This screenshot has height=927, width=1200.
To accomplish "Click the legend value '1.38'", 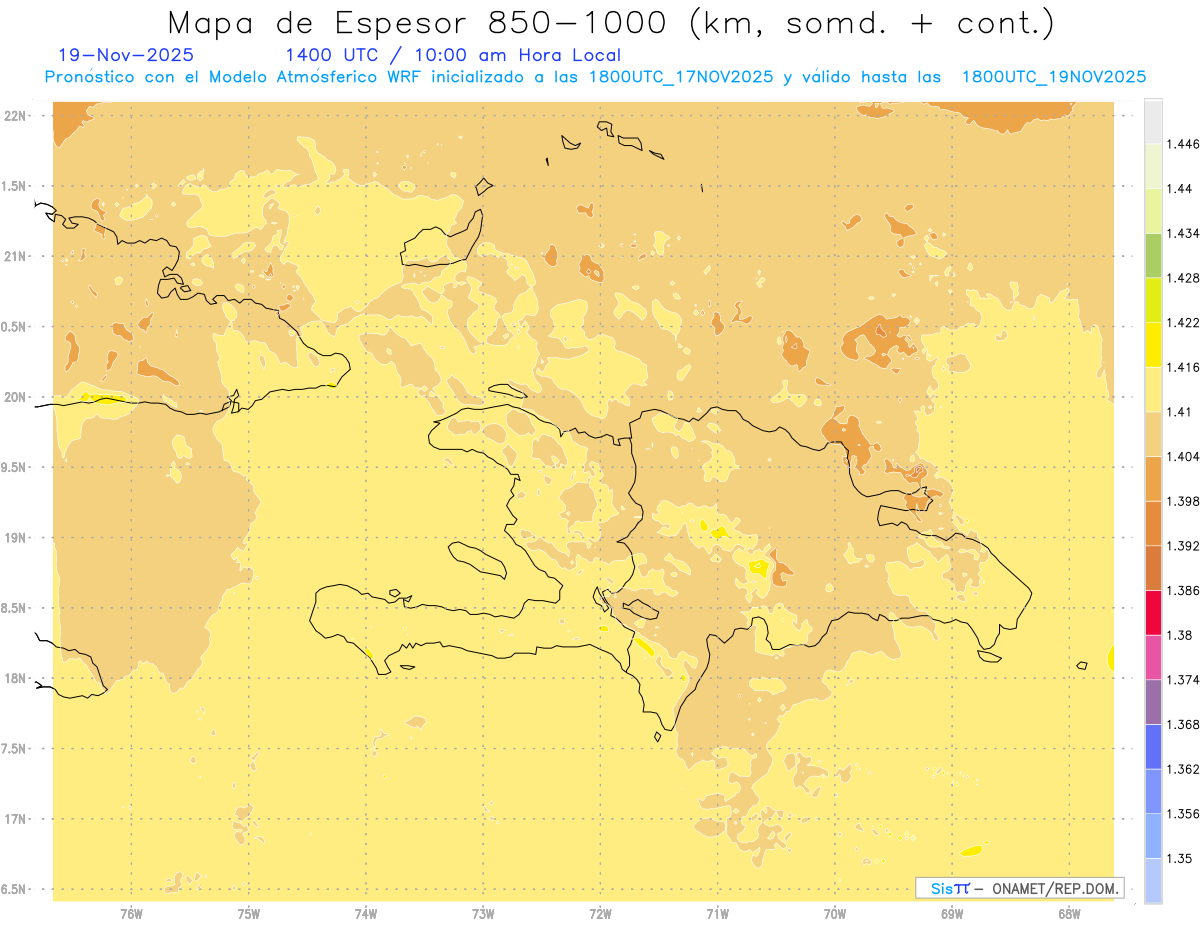I will [1180, 635].
